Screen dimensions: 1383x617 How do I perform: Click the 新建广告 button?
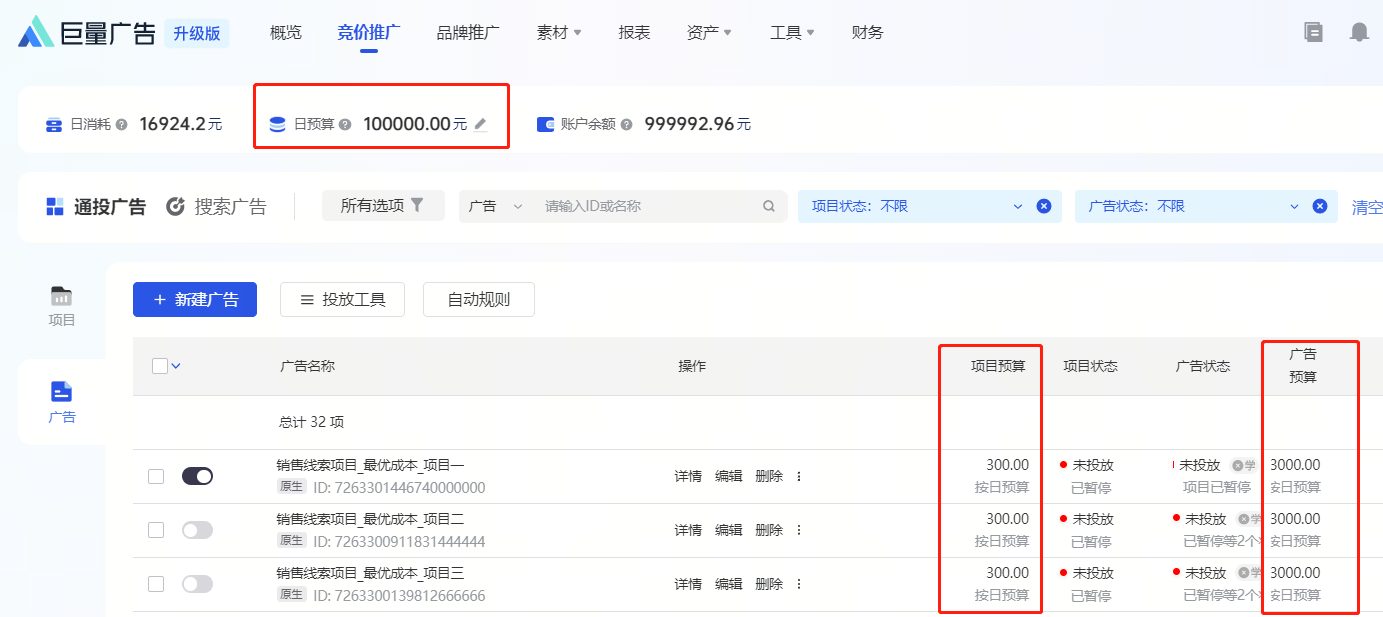point(195,300)
